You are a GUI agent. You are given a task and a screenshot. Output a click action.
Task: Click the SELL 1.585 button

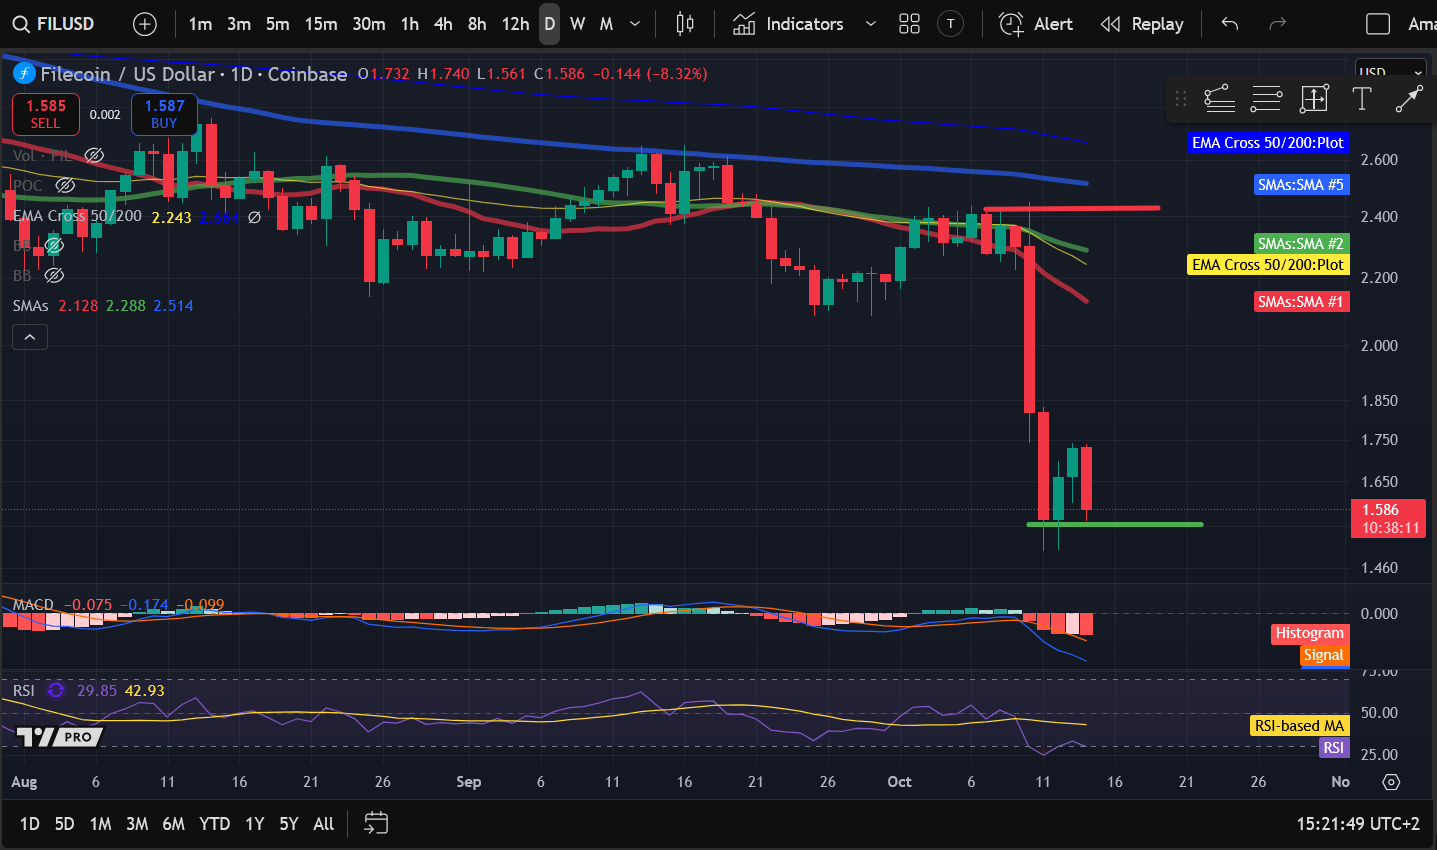pos(45,114)
